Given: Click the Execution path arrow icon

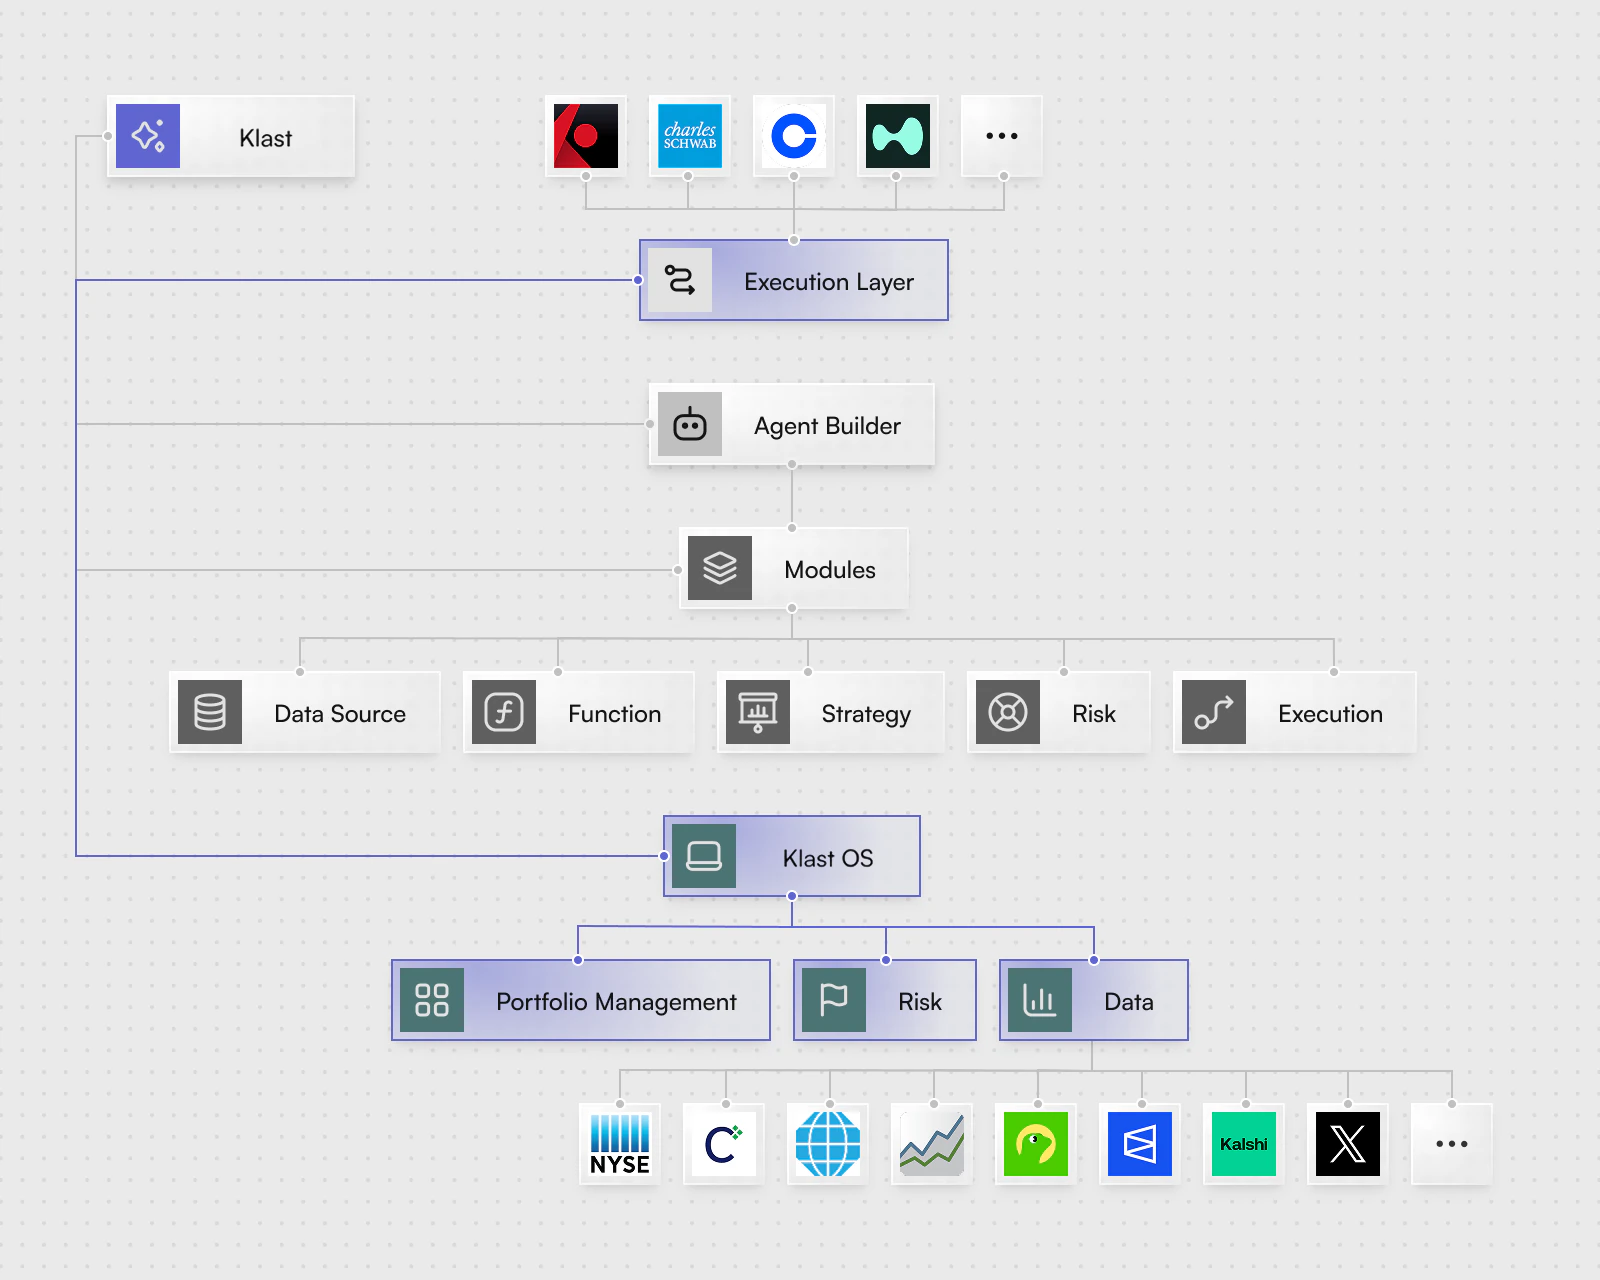Looking at the screenshot, I should (x=1214, y=712).
